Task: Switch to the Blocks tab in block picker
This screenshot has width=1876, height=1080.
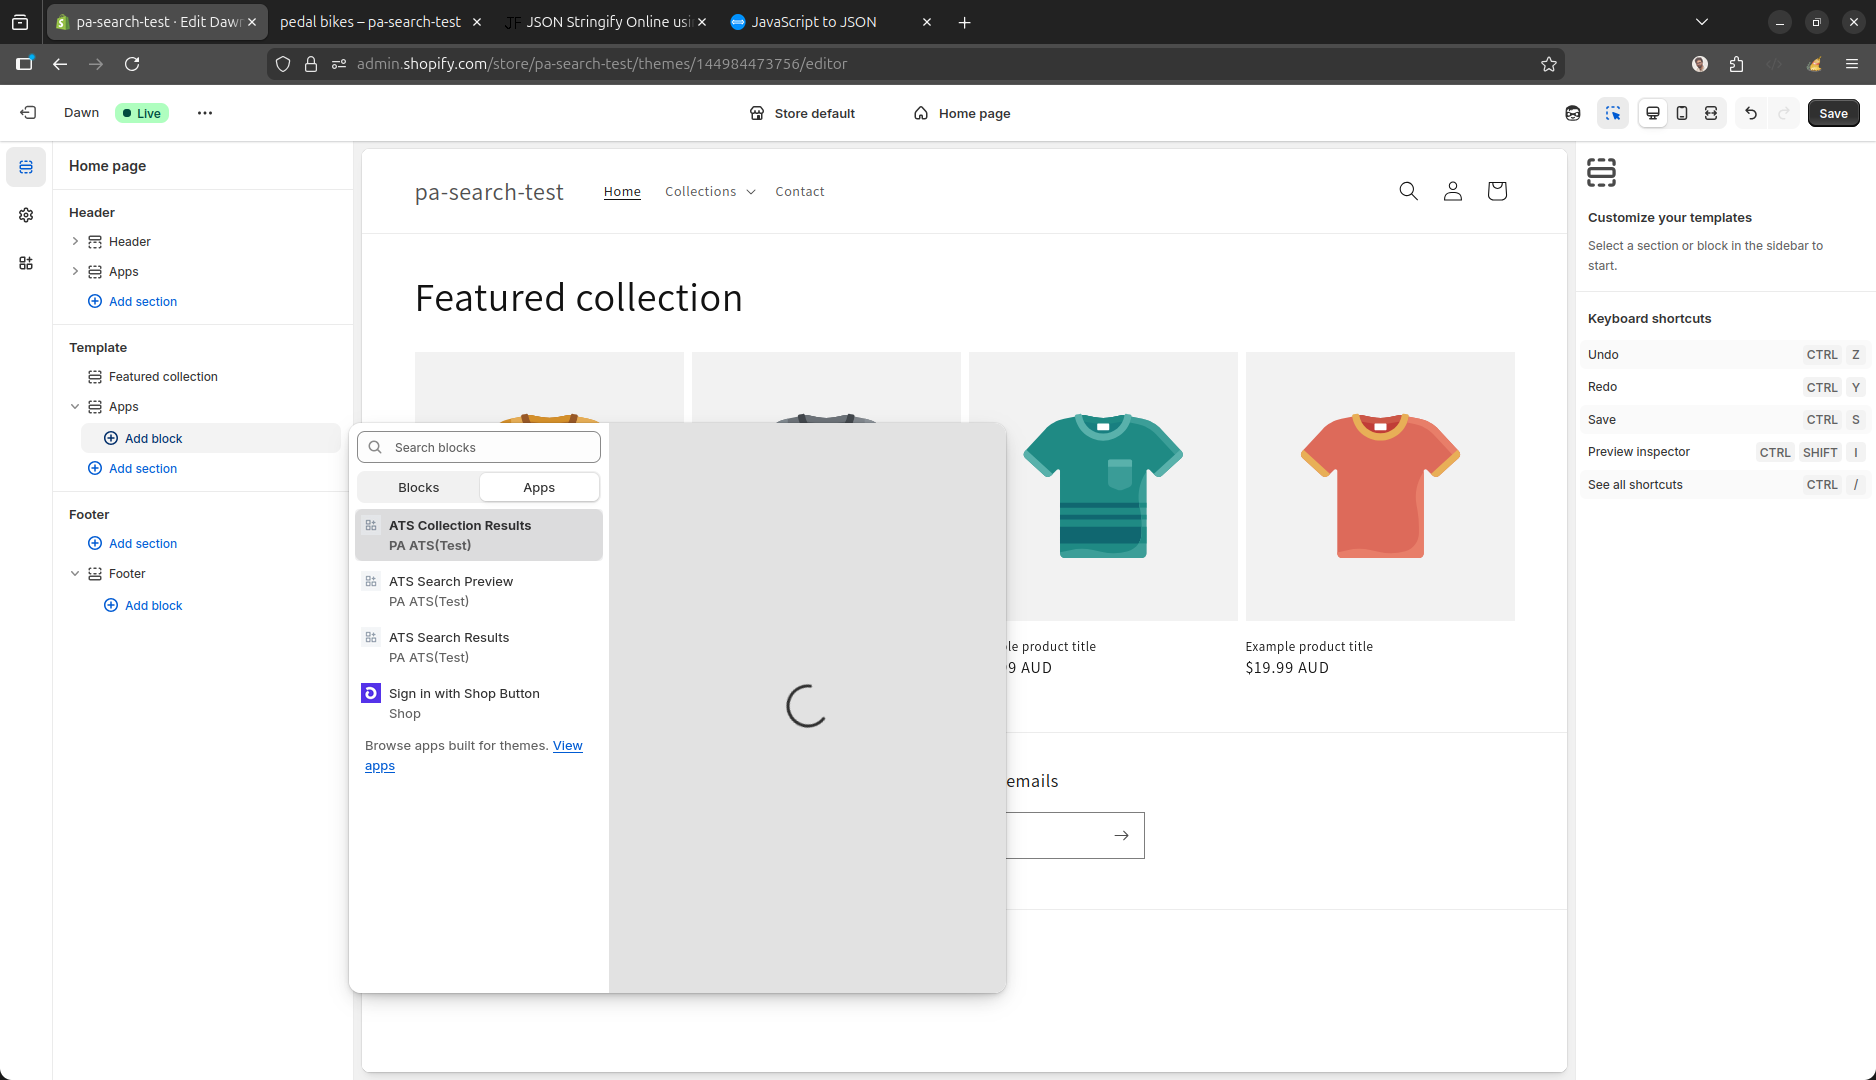Action: [x=418, y=487]
